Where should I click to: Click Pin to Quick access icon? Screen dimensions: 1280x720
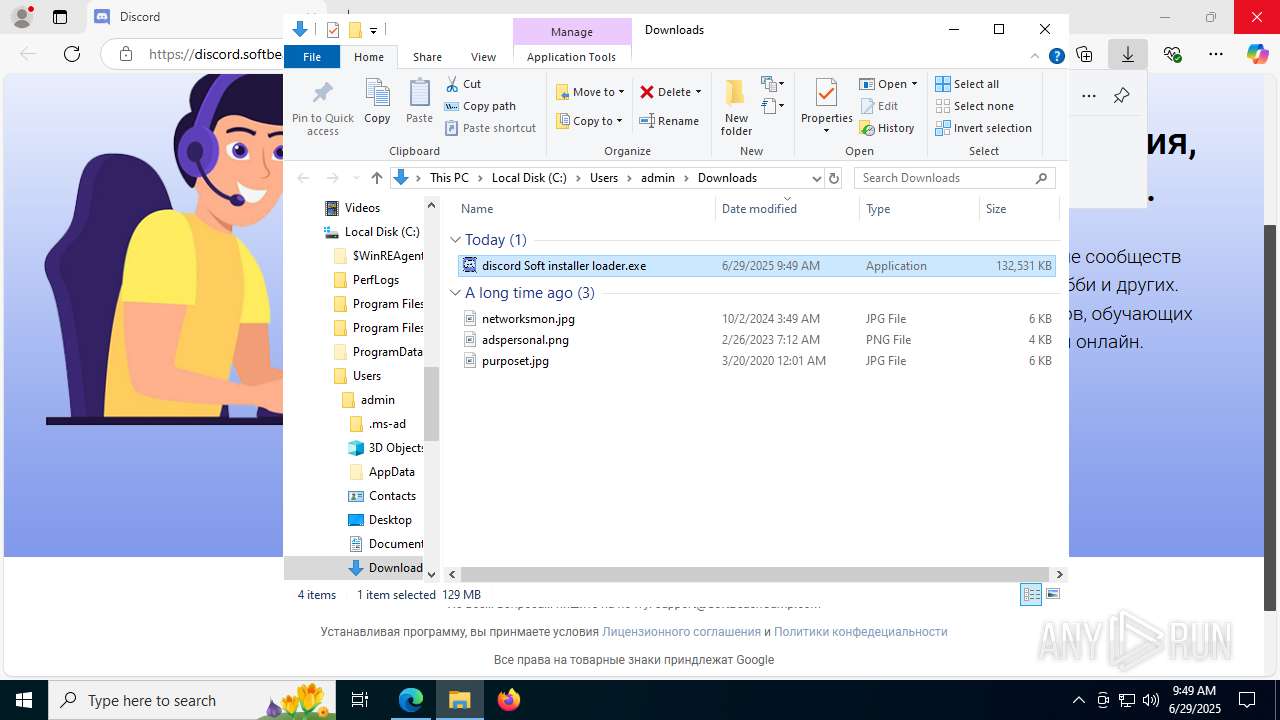tap(322, 108)
